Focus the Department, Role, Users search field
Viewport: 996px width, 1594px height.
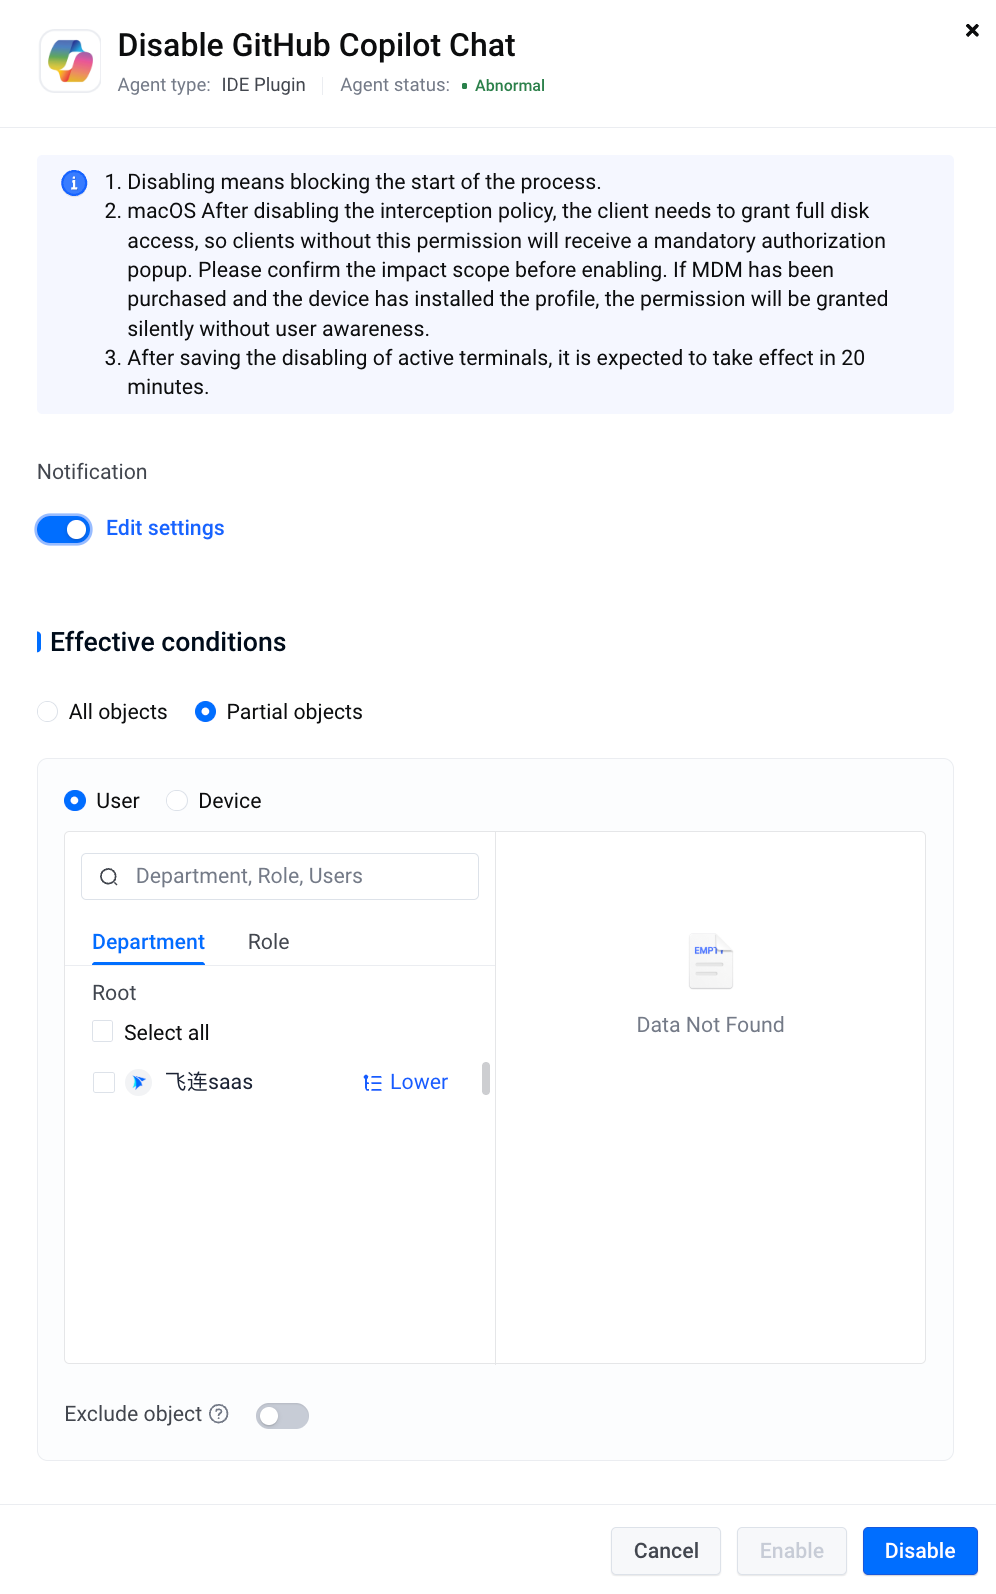pyautogui.click(x=280, y=877)
